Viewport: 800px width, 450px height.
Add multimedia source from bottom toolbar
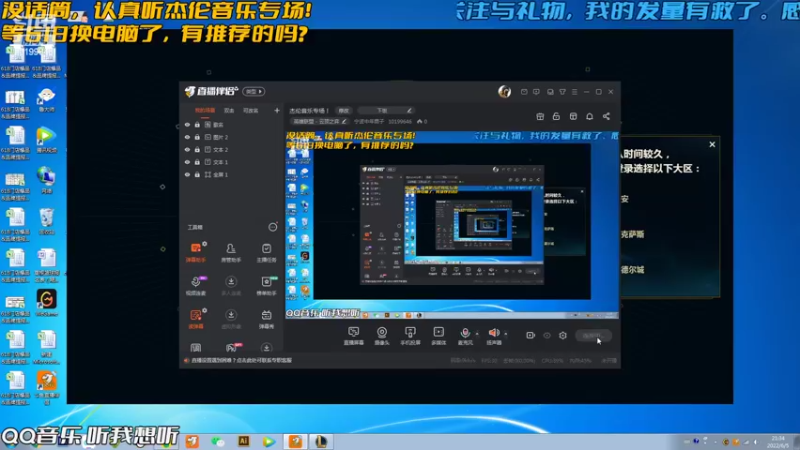coord(439,336)
